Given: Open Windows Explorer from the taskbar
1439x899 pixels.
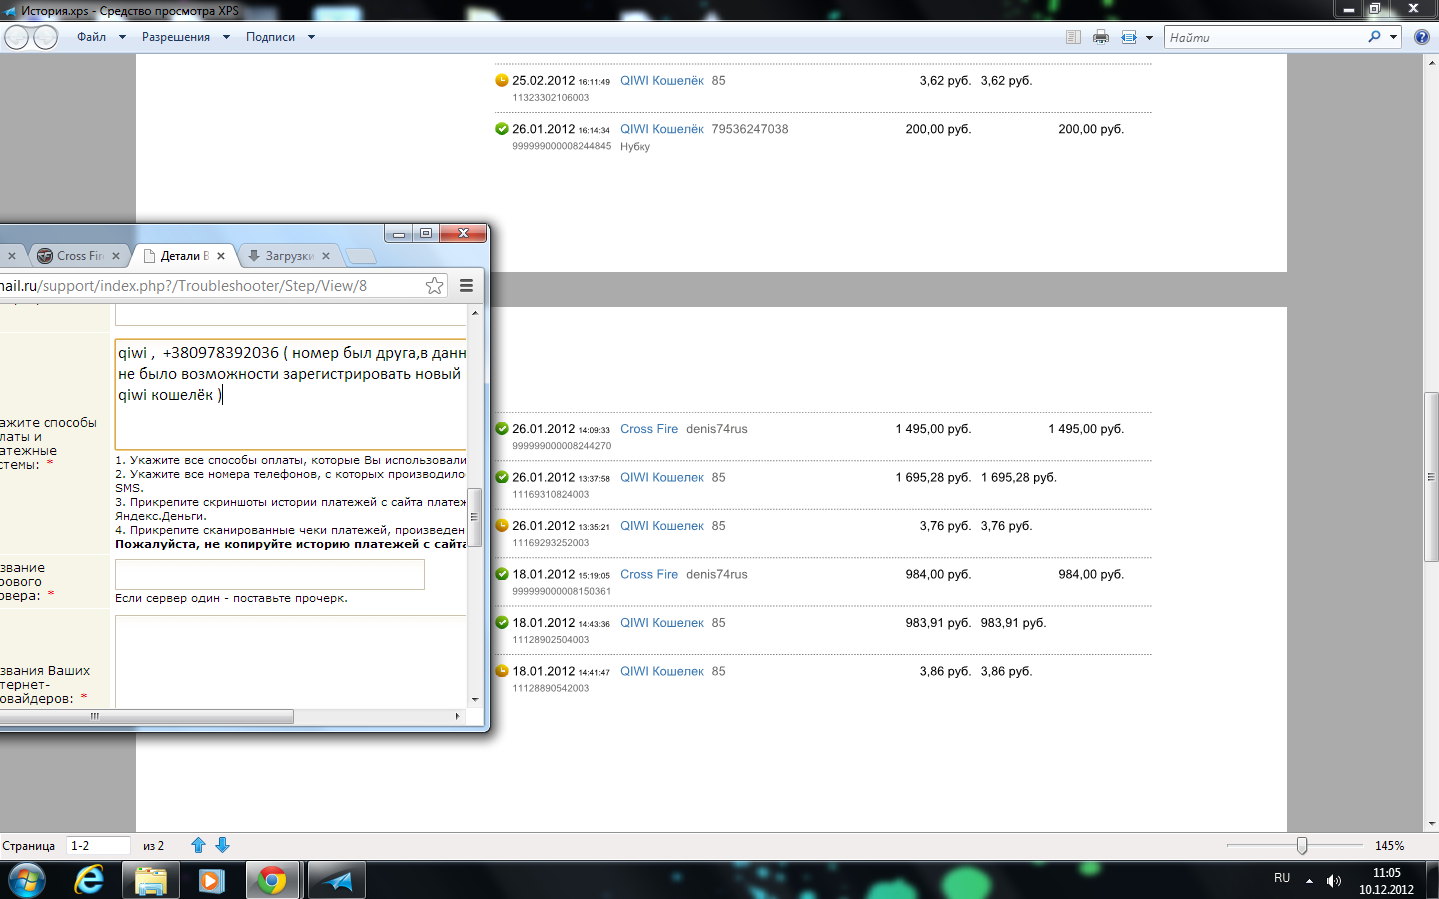Looking at the screenshot, I should point(150,880).
